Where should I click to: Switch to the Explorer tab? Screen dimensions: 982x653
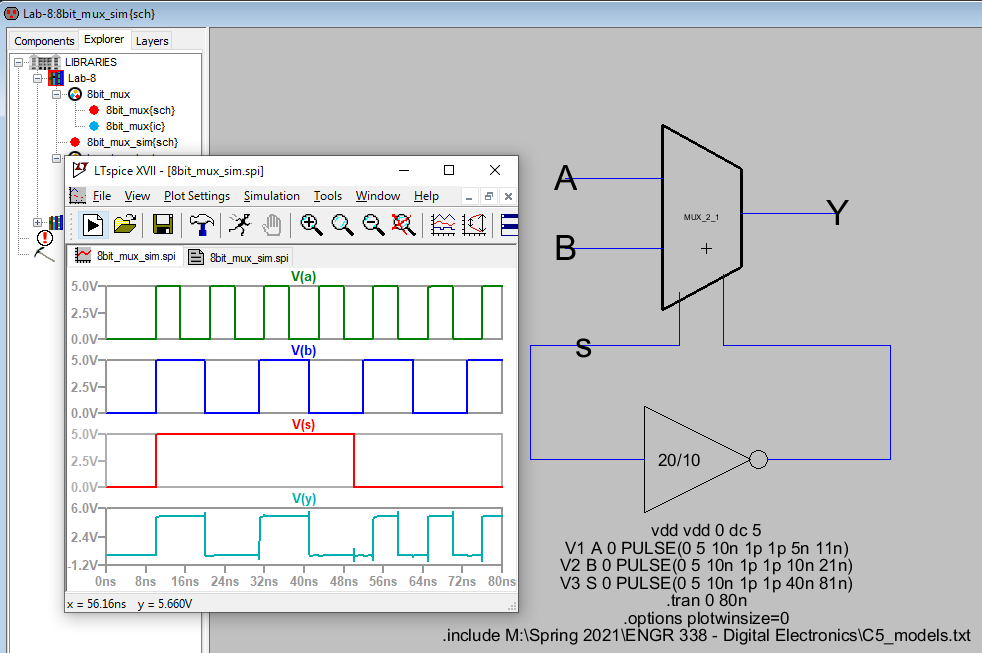104,39
